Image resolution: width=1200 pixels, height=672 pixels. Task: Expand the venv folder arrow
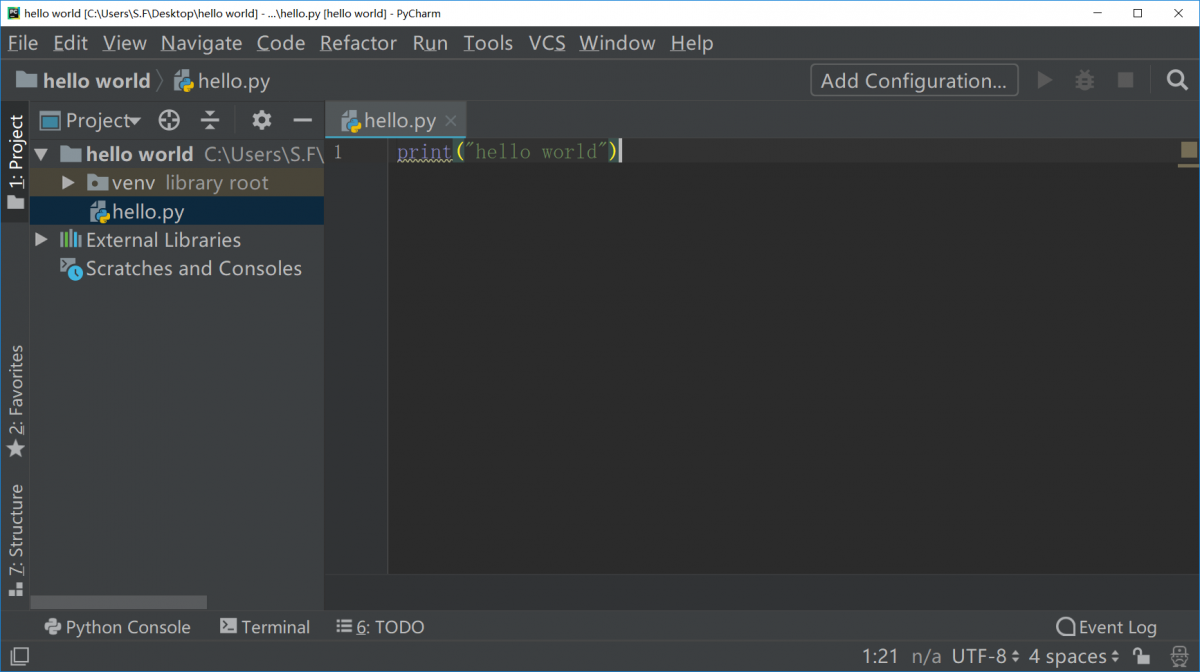(x=68, y=183)
